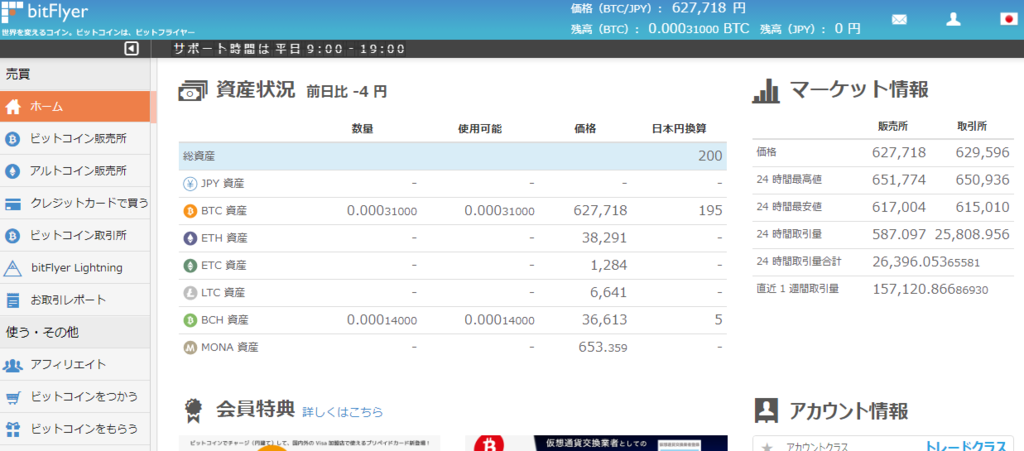Click the person icon beside アカウント情報
Image resolution: width=1024 pixels, height=451 pixels.
pos(766,410)
